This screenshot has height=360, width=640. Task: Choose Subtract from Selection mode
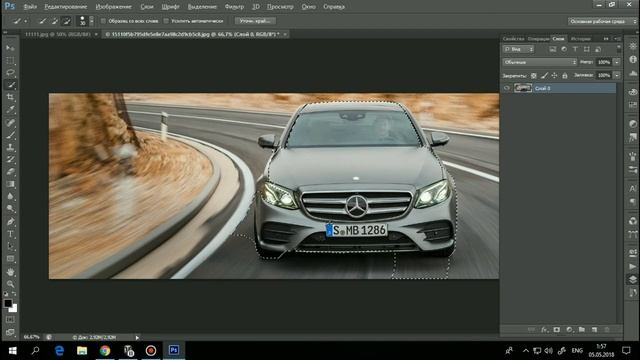pos(67,21)
